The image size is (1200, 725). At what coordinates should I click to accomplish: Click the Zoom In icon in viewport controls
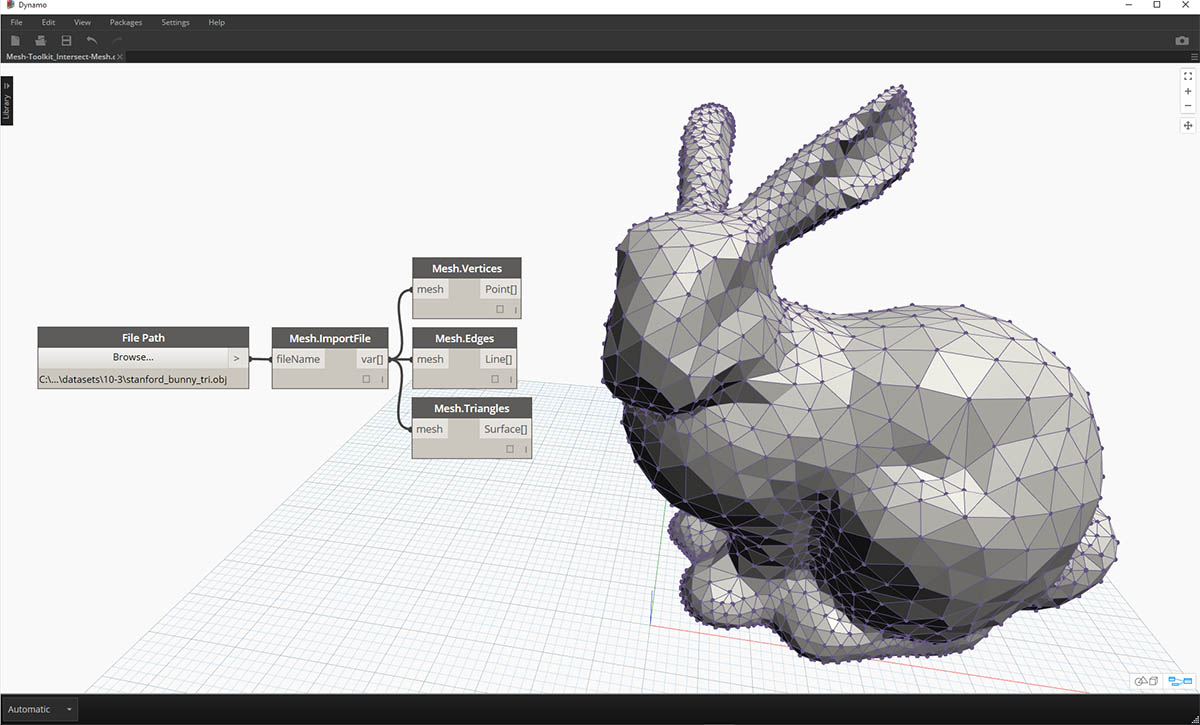(x=1188, y=91)
